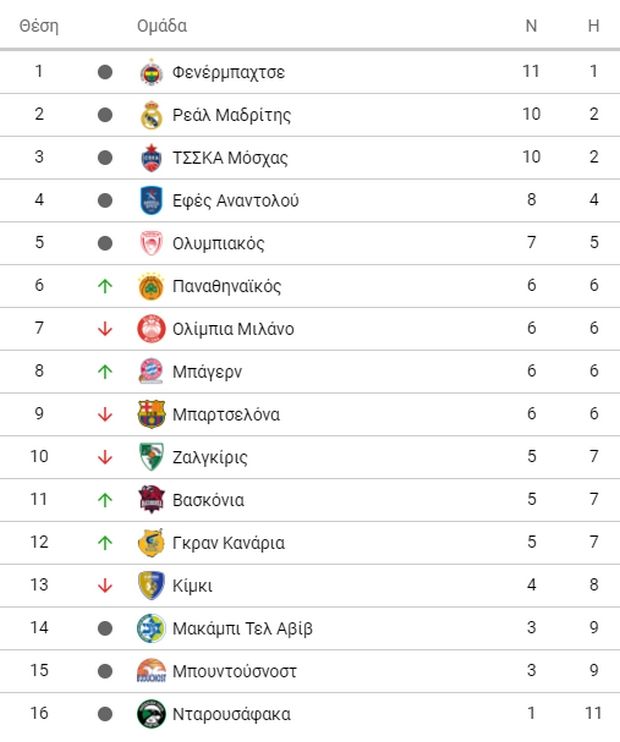
Task: Click the Ολυμπιακός team logo
Action: tap(150, 243)
